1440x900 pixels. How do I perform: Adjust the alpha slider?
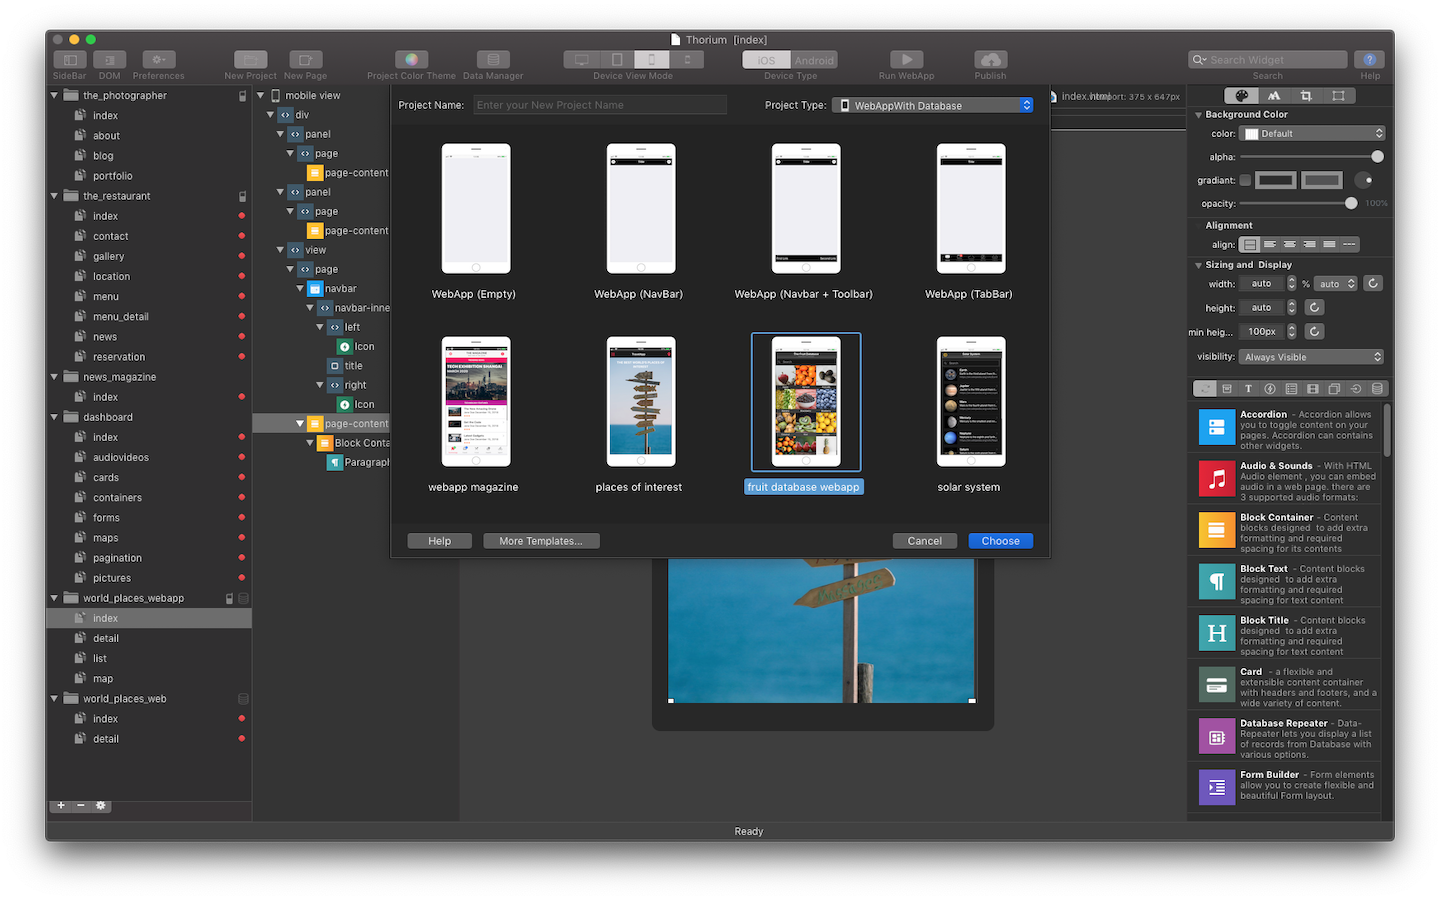[1377, 157]
